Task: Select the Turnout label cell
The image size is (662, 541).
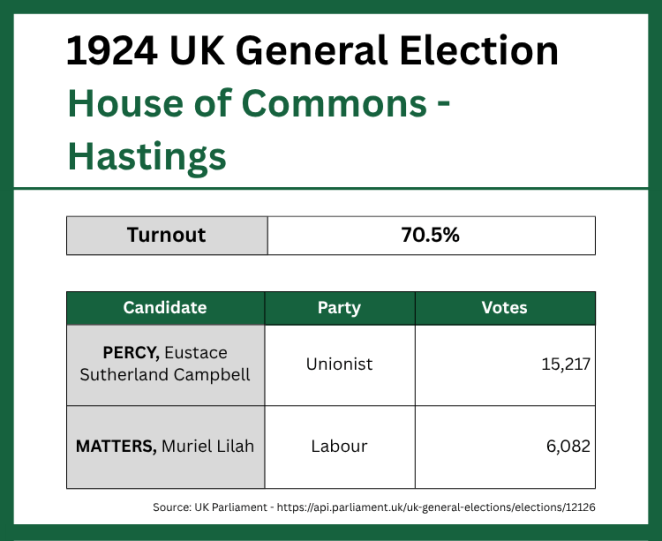Action: click(167, 236)
